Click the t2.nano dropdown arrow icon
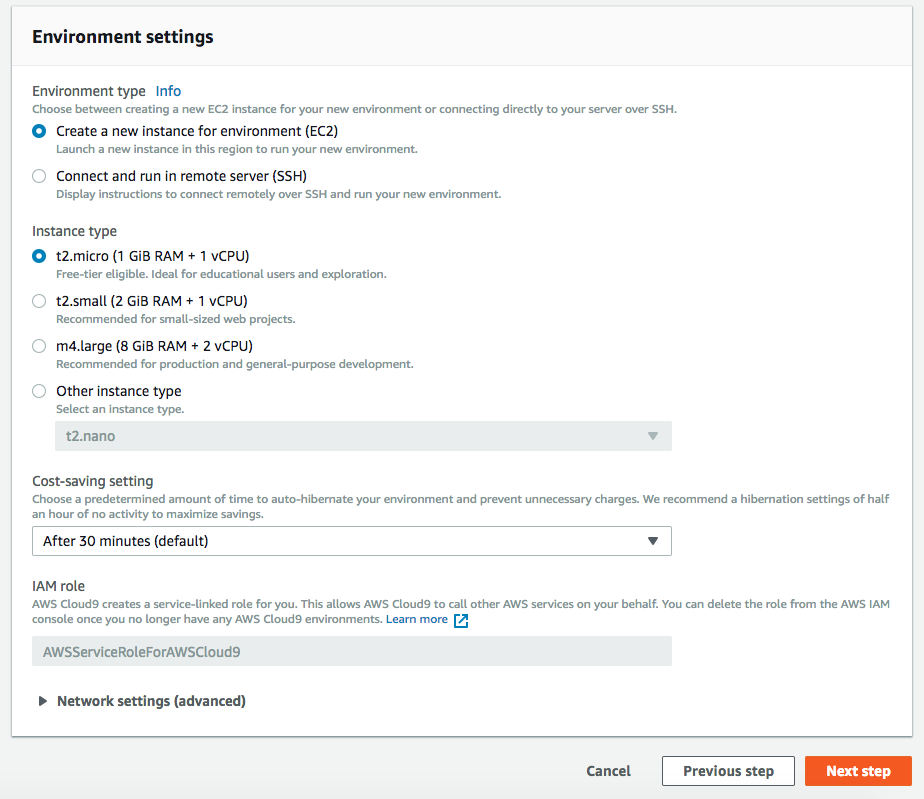This screenshot has width=924, height=799. click(x=652, y=436)
